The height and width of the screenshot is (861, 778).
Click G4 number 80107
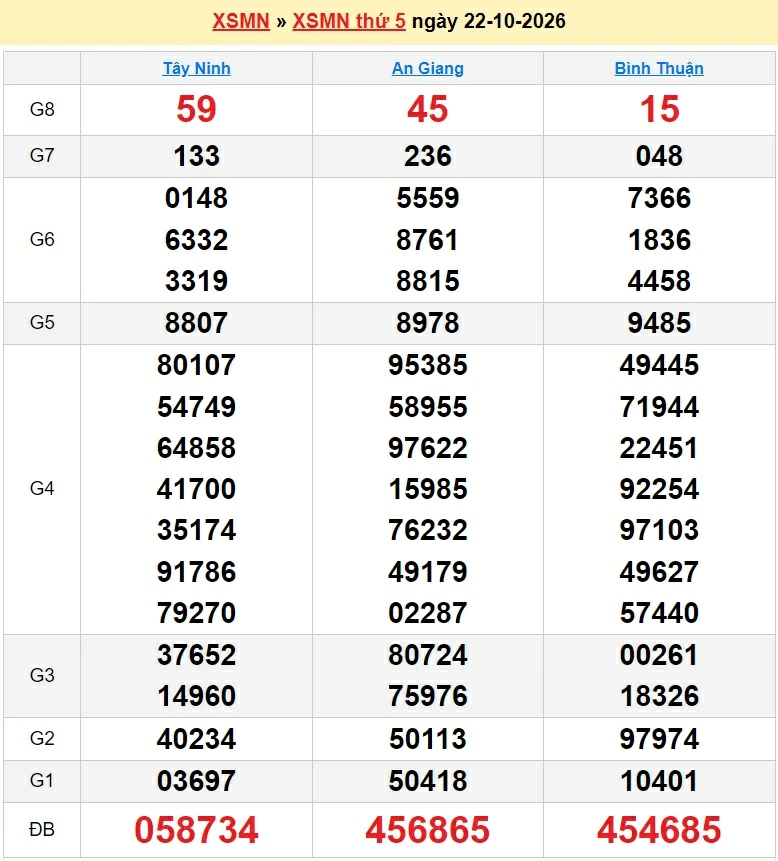[x=197, y=365]
